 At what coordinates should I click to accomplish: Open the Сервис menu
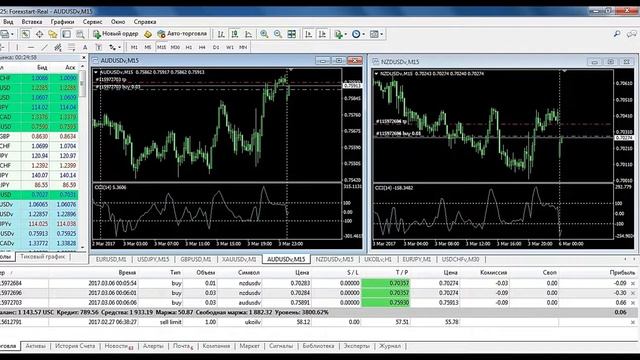pos(92,22)
